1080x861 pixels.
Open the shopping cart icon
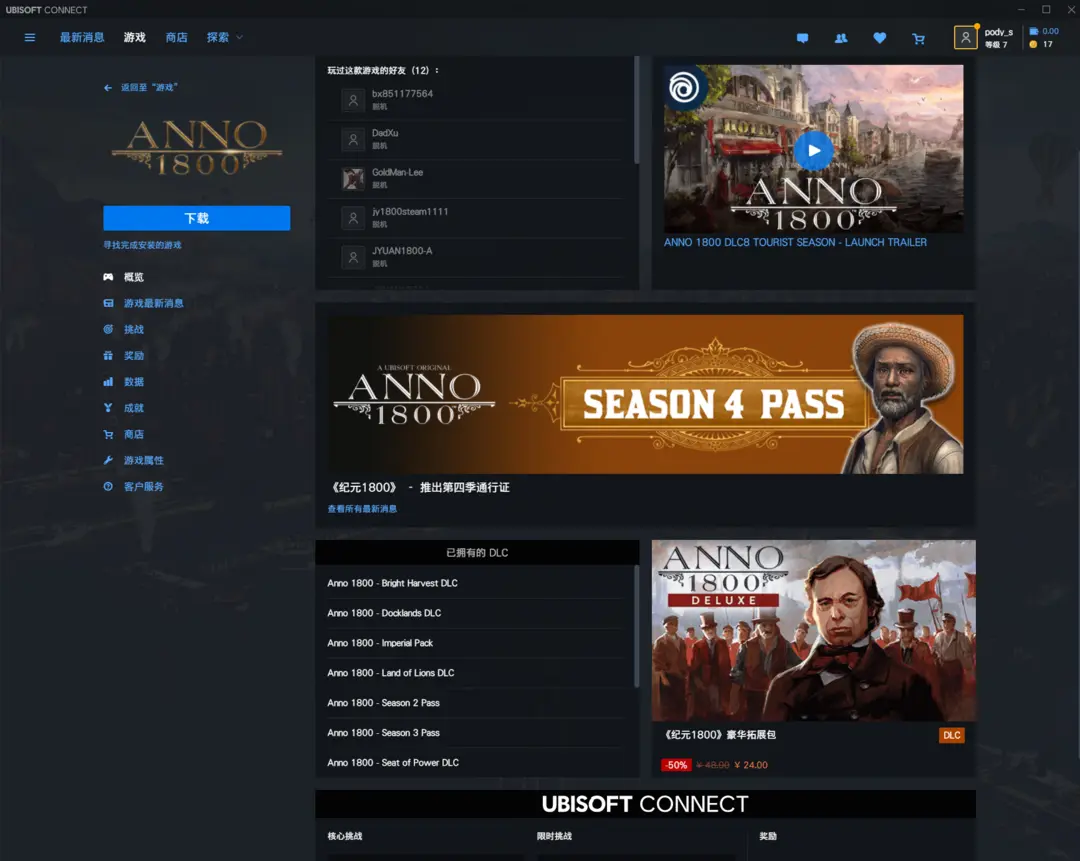(x=918, y=39)
